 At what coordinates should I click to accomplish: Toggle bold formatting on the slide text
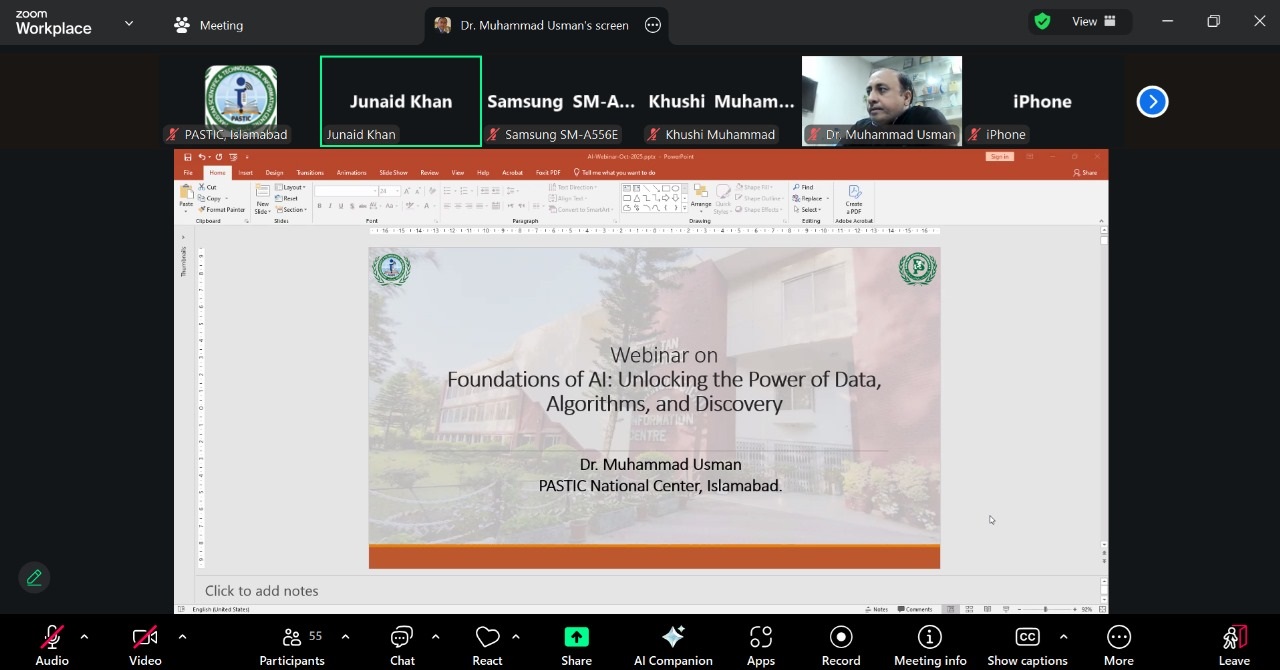pyautogui.click(x=319, y=205)
